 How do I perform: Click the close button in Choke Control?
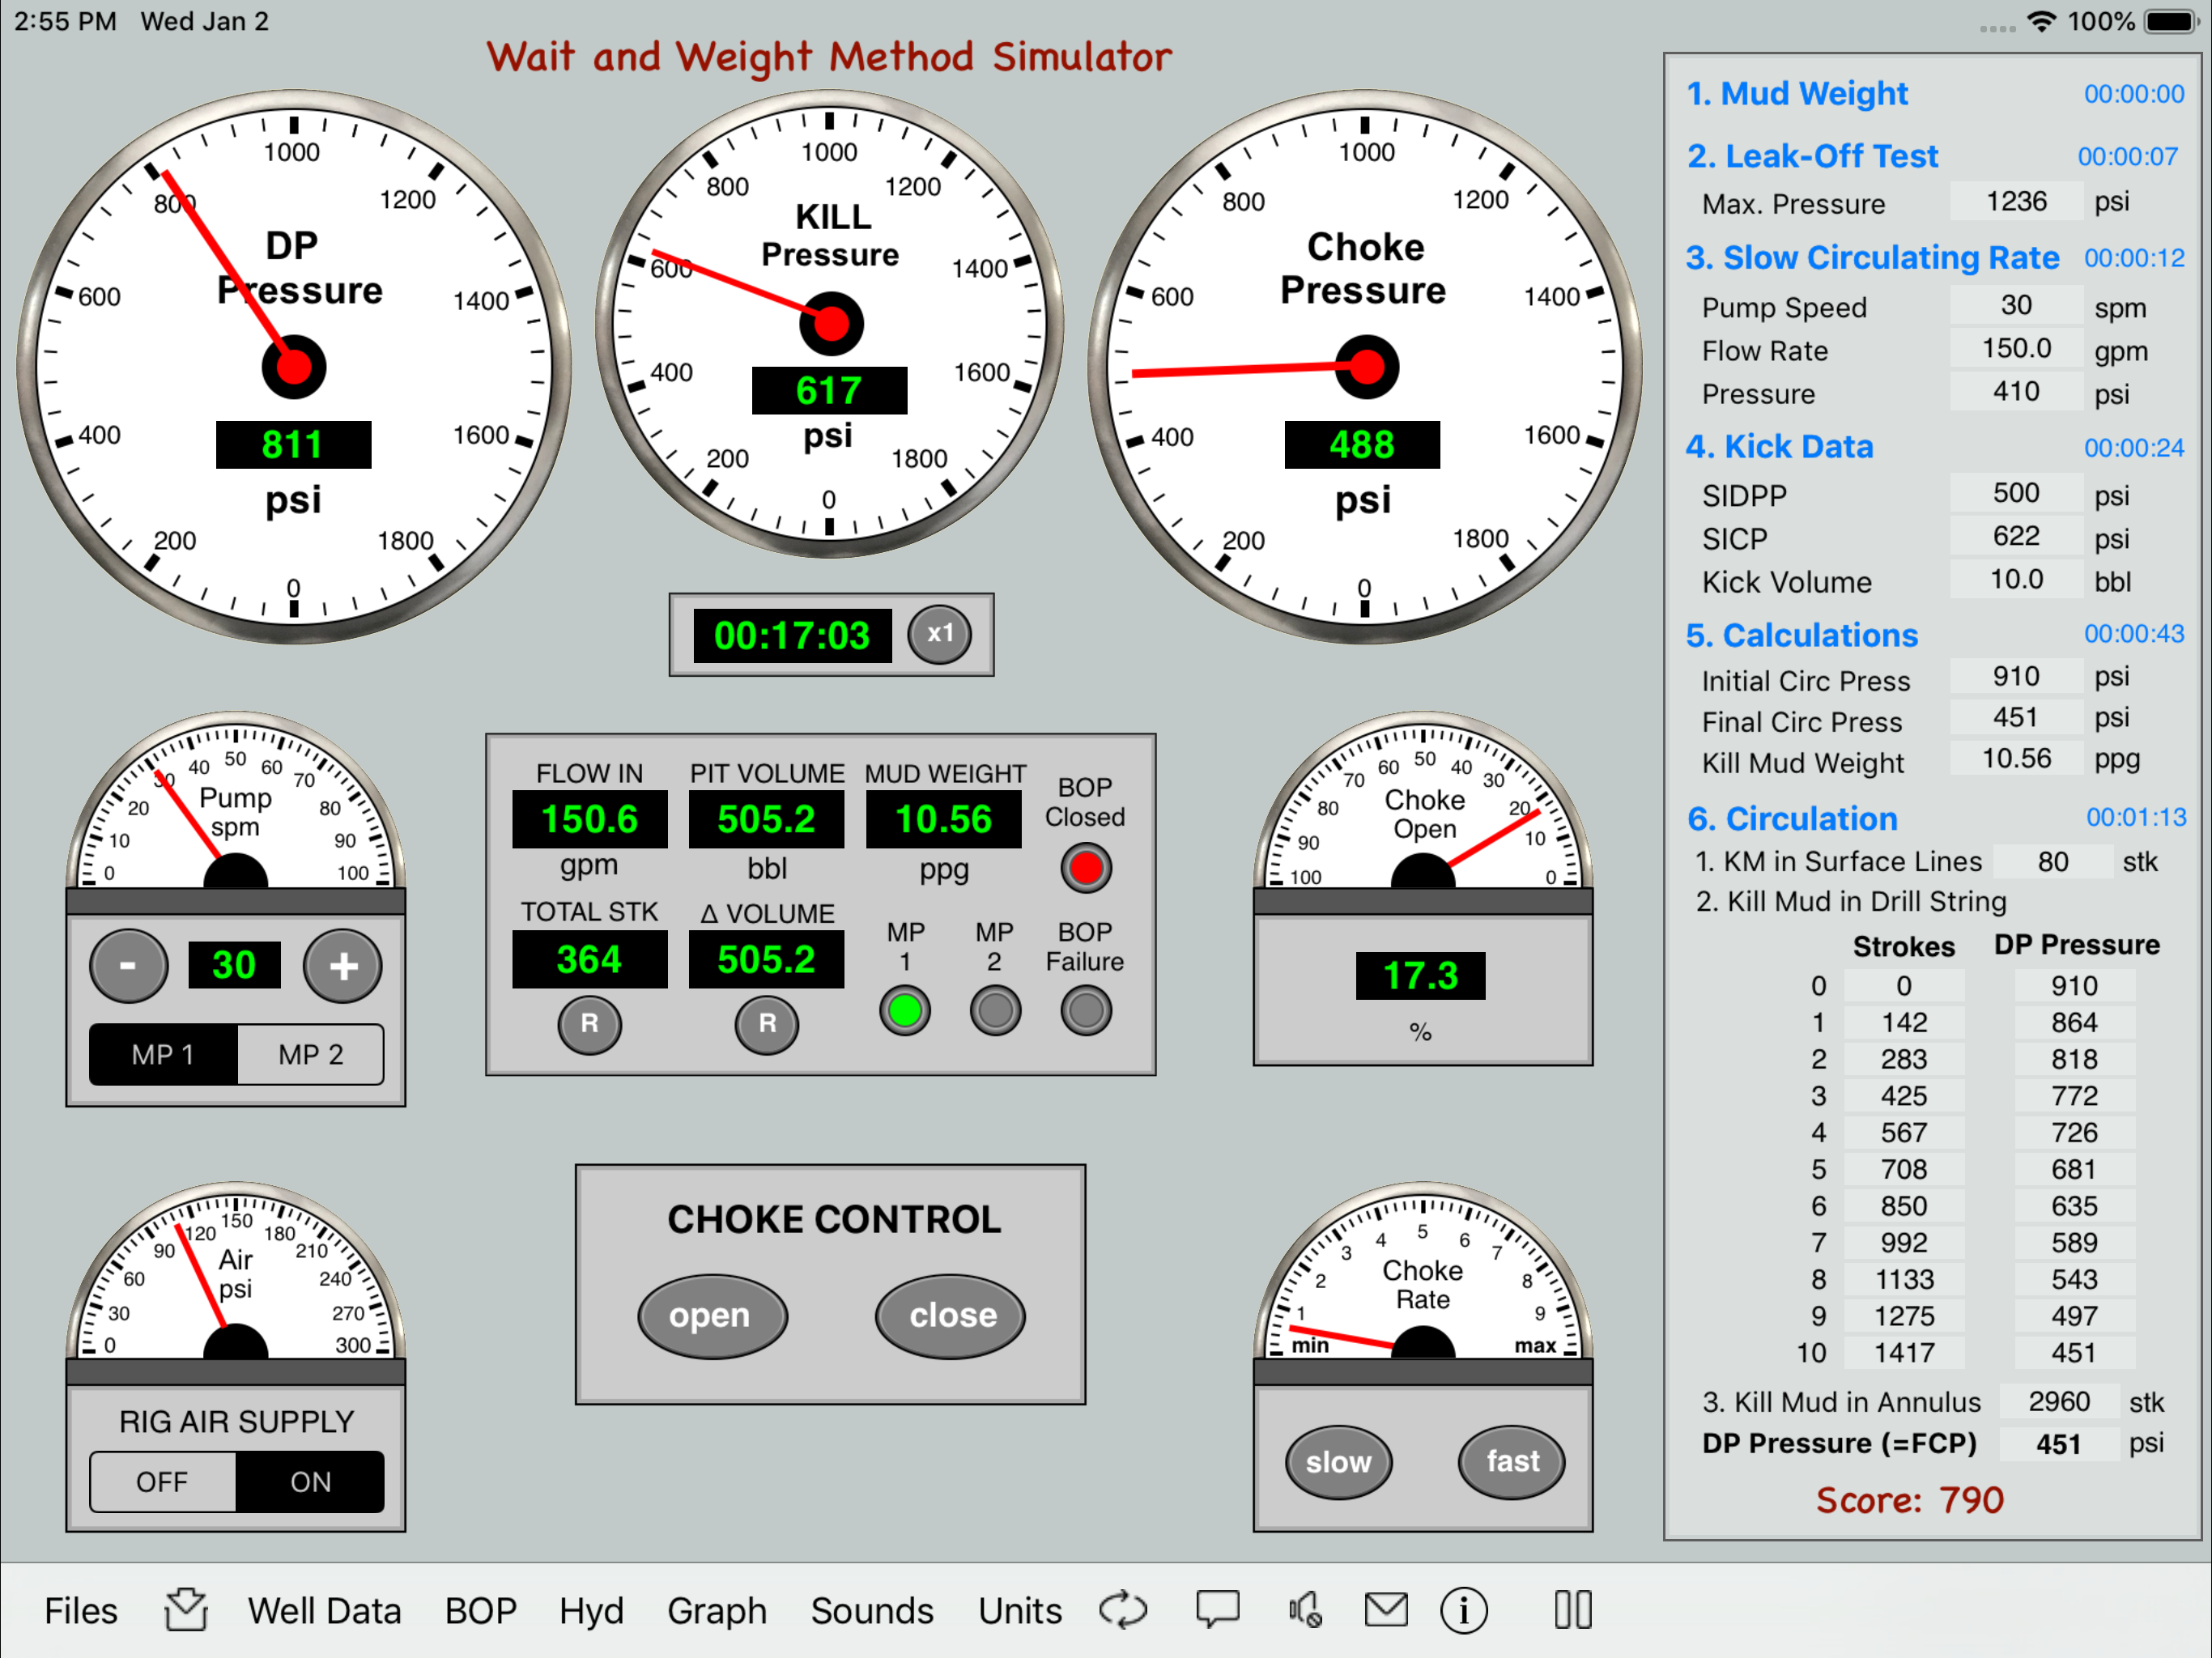[x=948, y=1316]
